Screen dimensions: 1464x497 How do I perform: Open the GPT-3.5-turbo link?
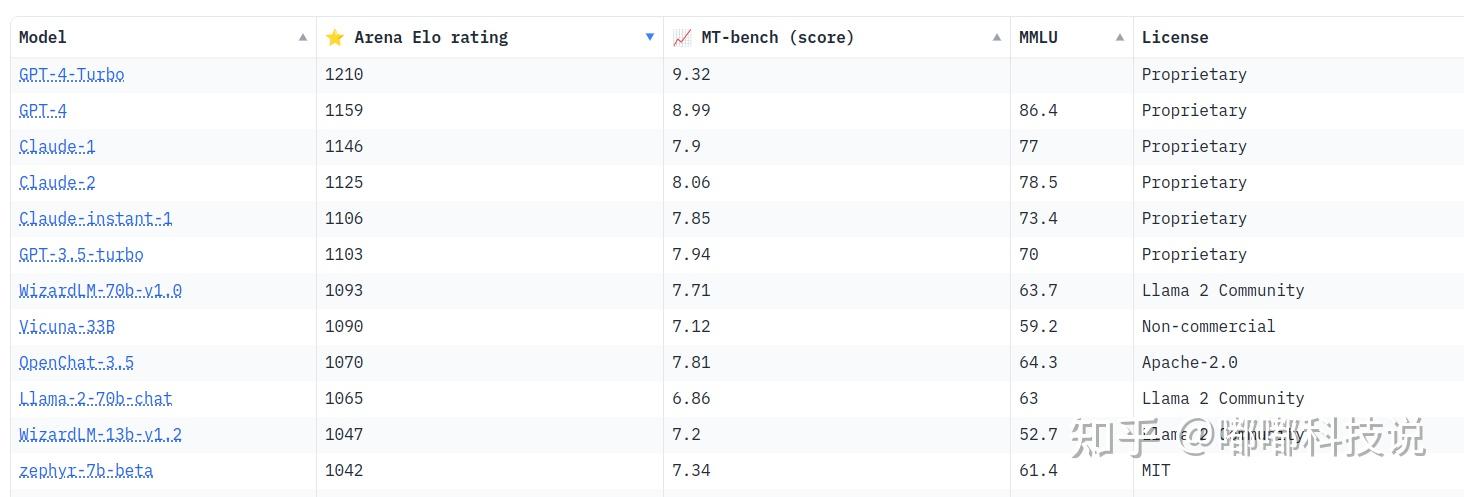pos(81,255)
